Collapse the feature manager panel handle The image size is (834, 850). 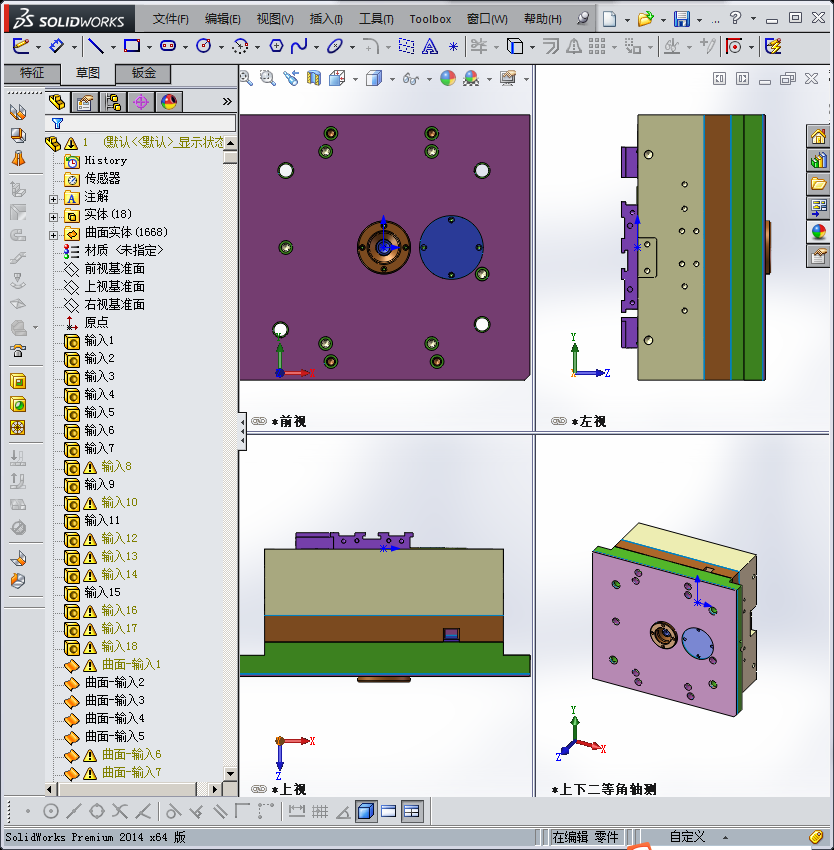pos(242,432)
